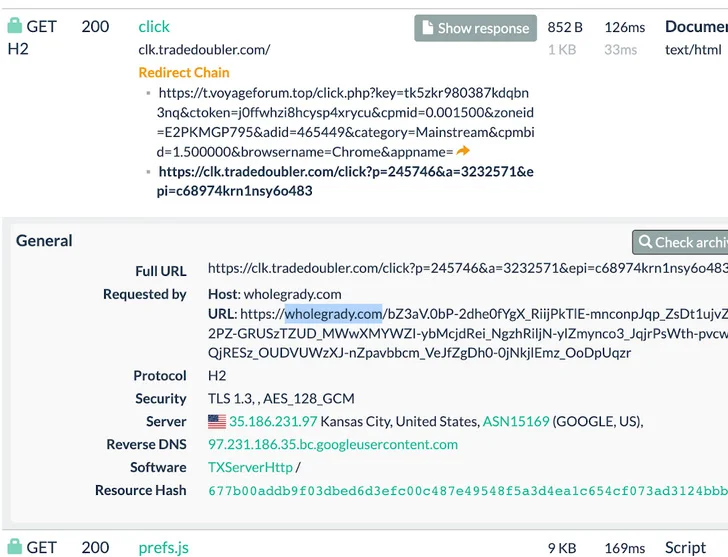Click the orange redirect arrow icon
The image size is (728, 557).
coord(463,151)
